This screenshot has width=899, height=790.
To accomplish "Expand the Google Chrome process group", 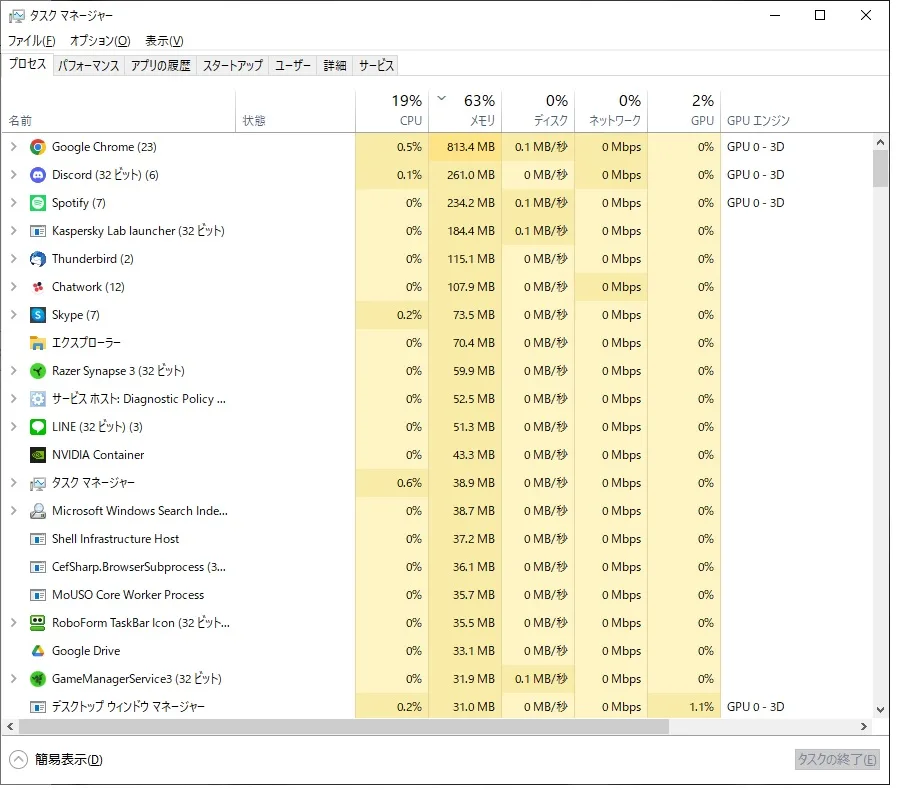I will click(x=14, y=147).
